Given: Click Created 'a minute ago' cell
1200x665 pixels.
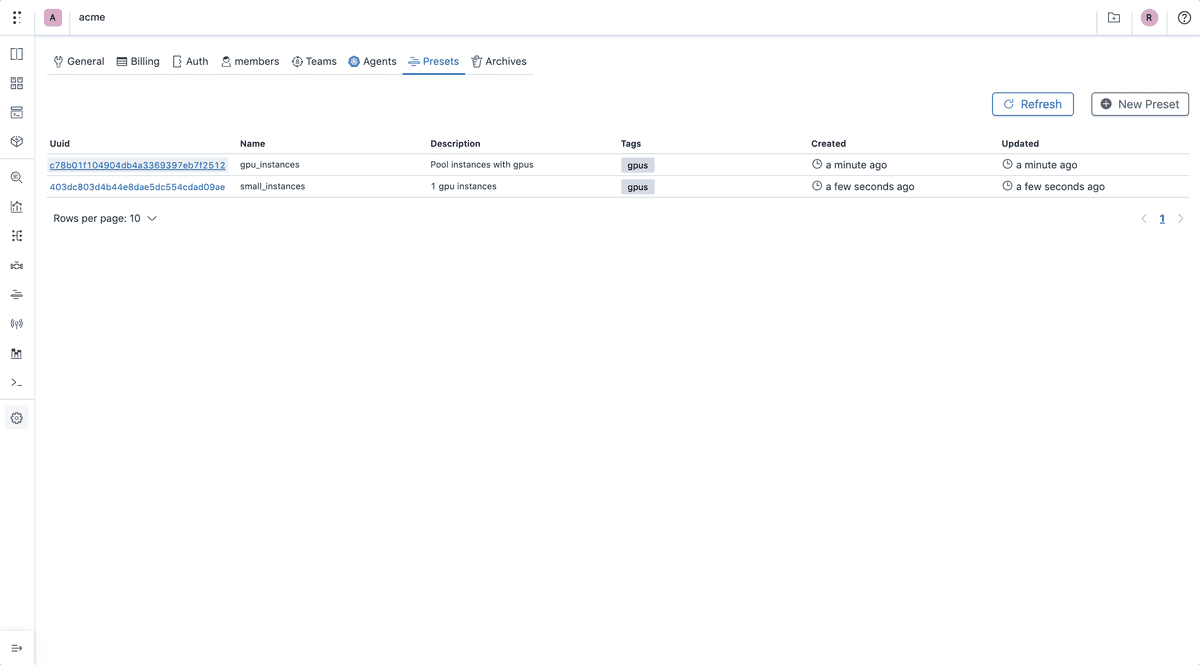Looking at the screenshot, I should click(x=849, y=165).
